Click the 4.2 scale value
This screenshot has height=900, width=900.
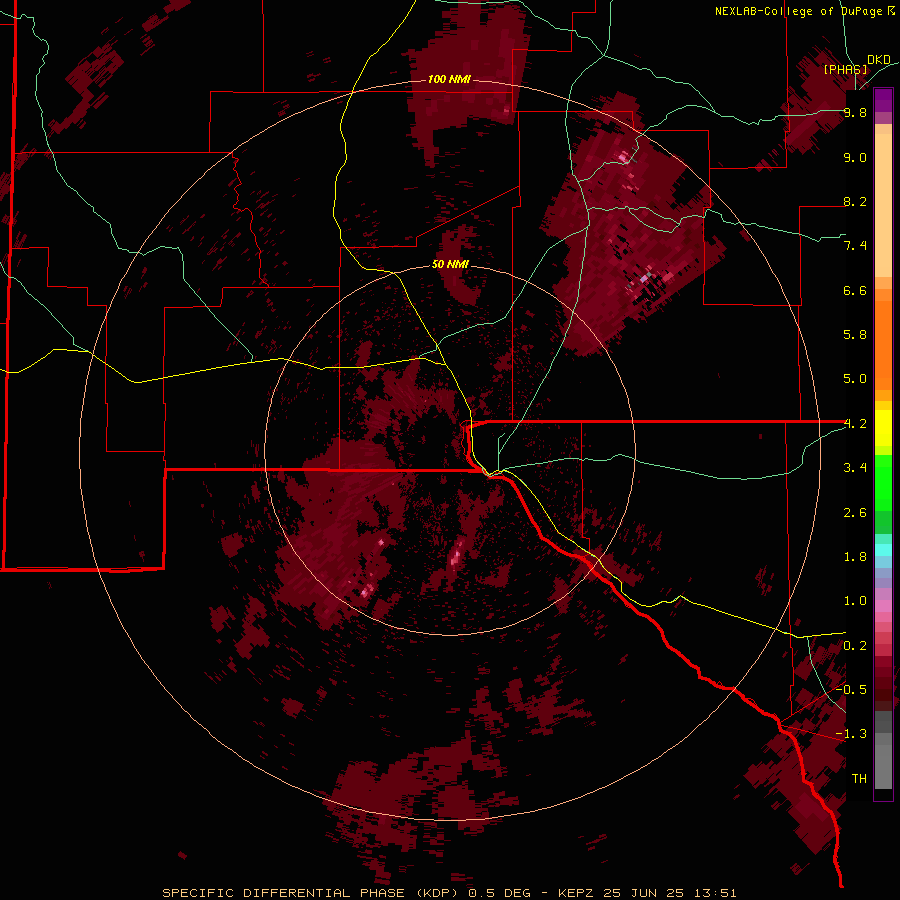[855, 424]
